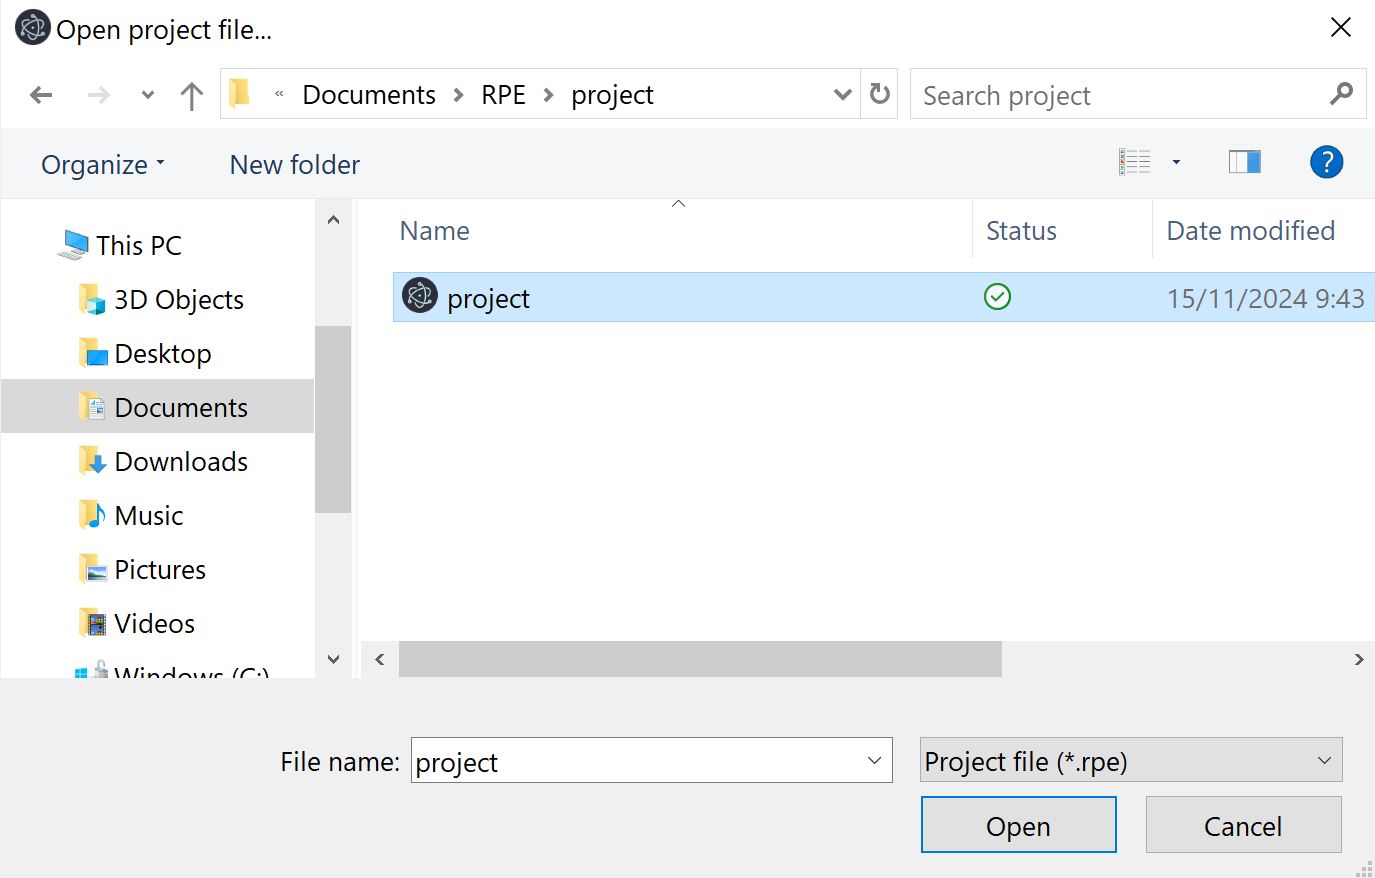Create a New folder
The image size is (1375, 878).
295,165
